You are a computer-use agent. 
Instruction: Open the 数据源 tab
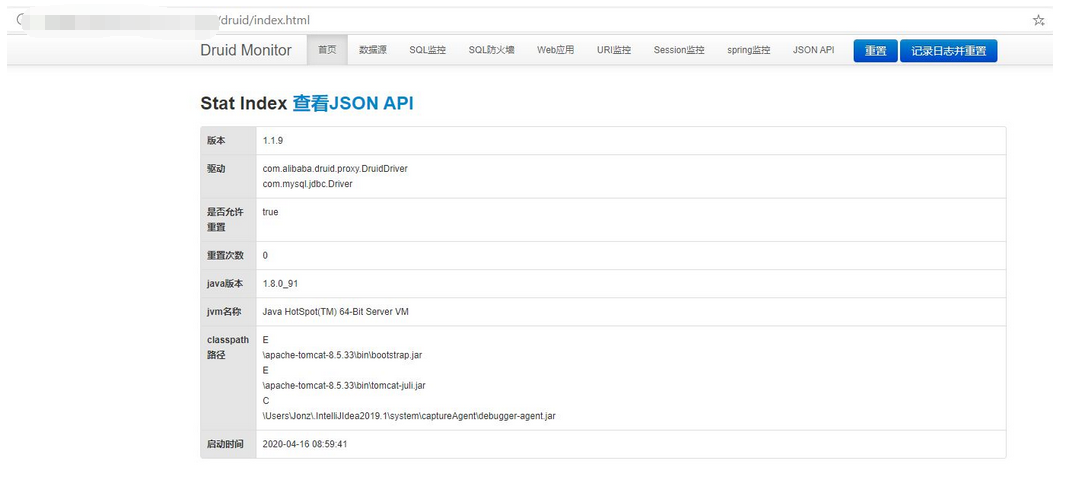tap(372, 50)
